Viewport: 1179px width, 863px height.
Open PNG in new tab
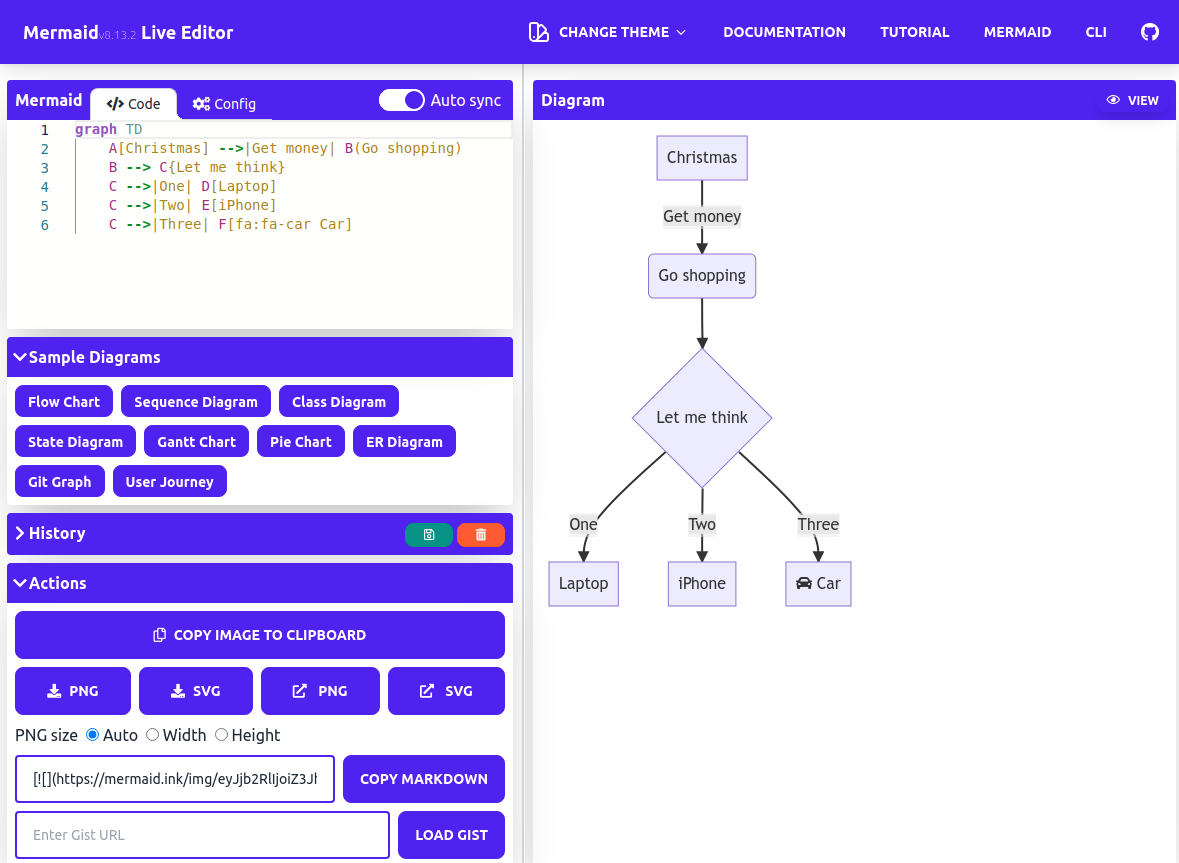tap(320, 691)
